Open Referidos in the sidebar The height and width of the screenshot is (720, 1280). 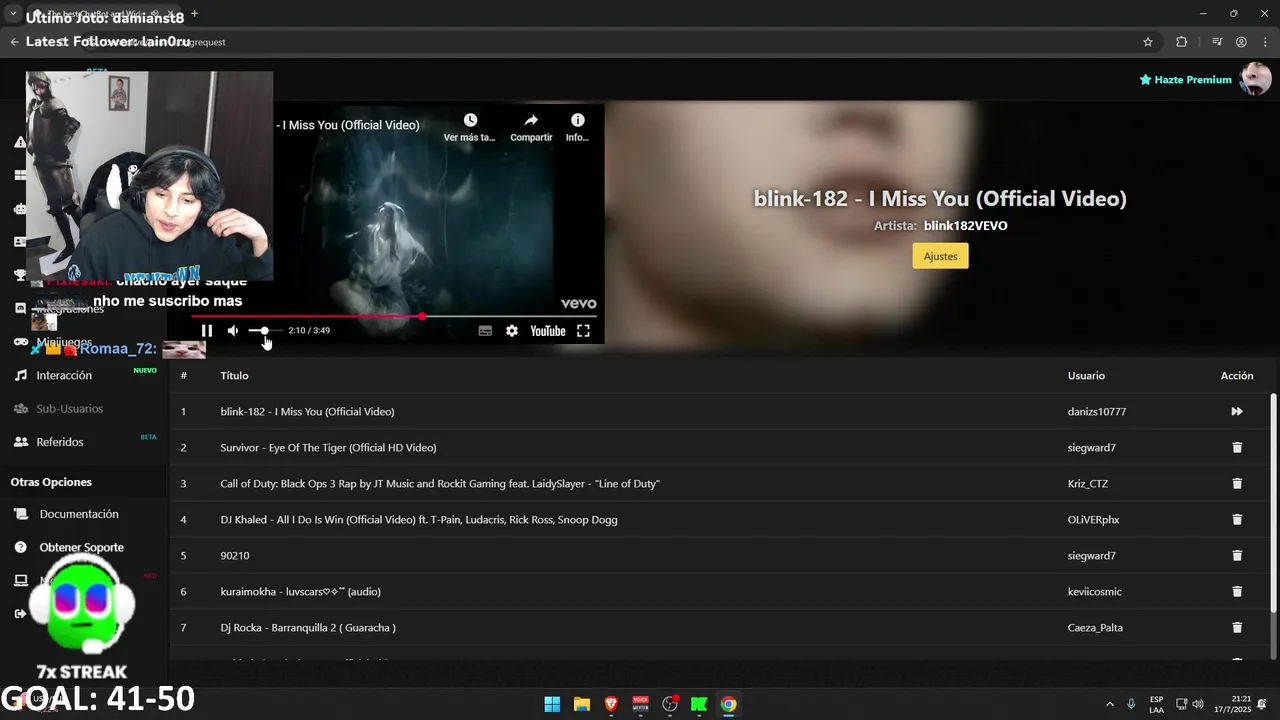tap(60, 441)
